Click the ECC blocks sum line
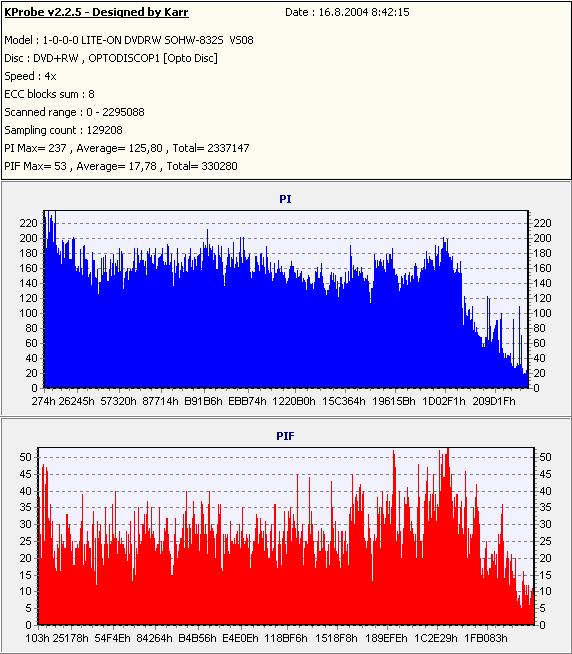Screen dimensions: 572x654 [x=49, y=94]
